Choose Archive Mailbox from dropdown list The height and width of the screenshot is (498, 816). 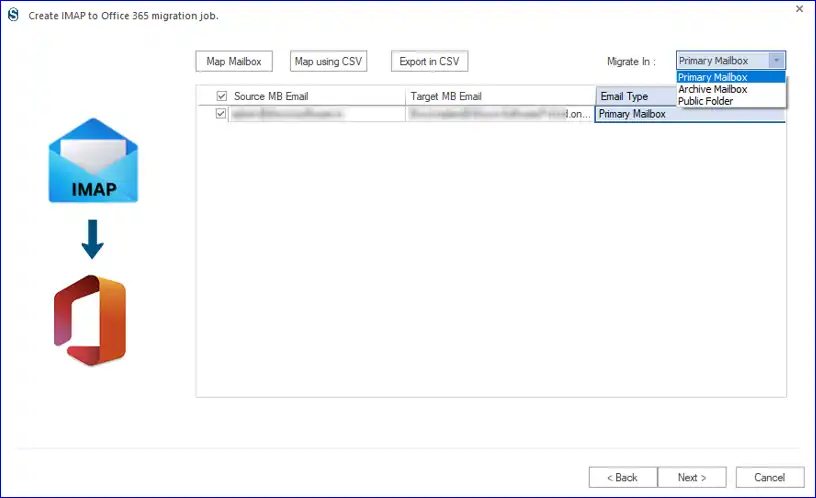731,89
